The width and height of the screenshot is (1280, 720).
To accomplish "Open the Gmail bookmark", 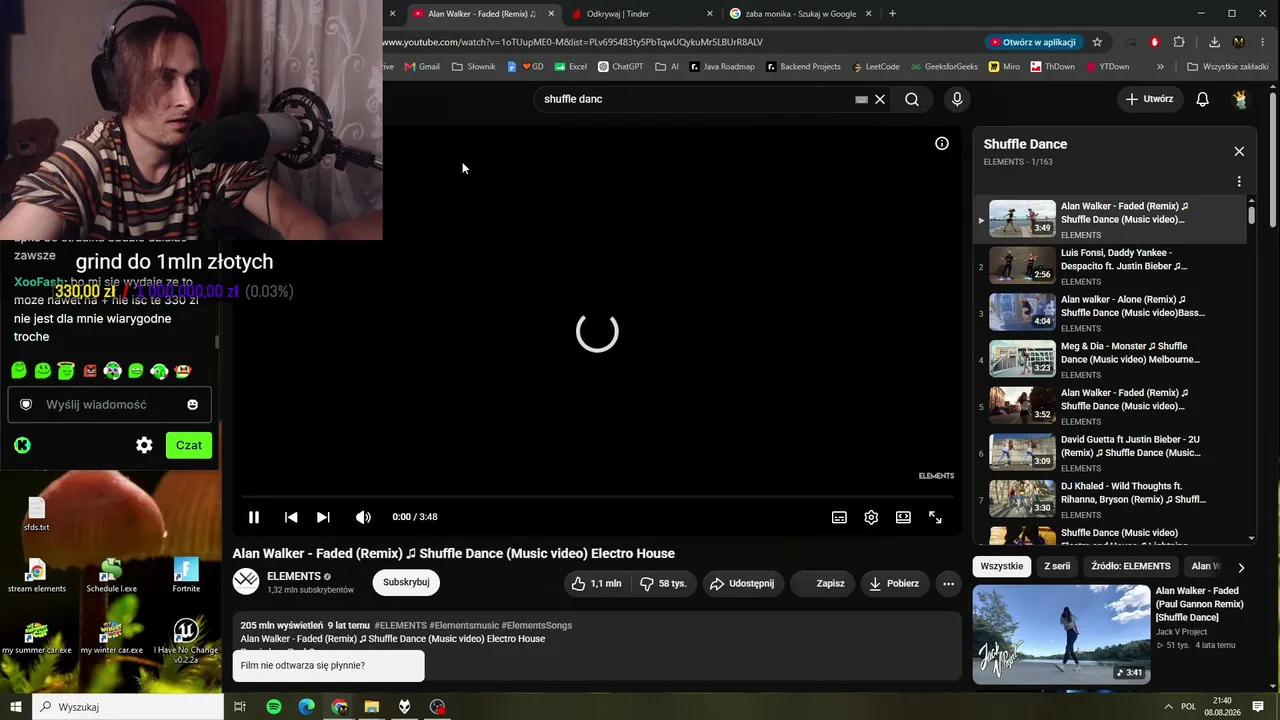I will [422, 67].
